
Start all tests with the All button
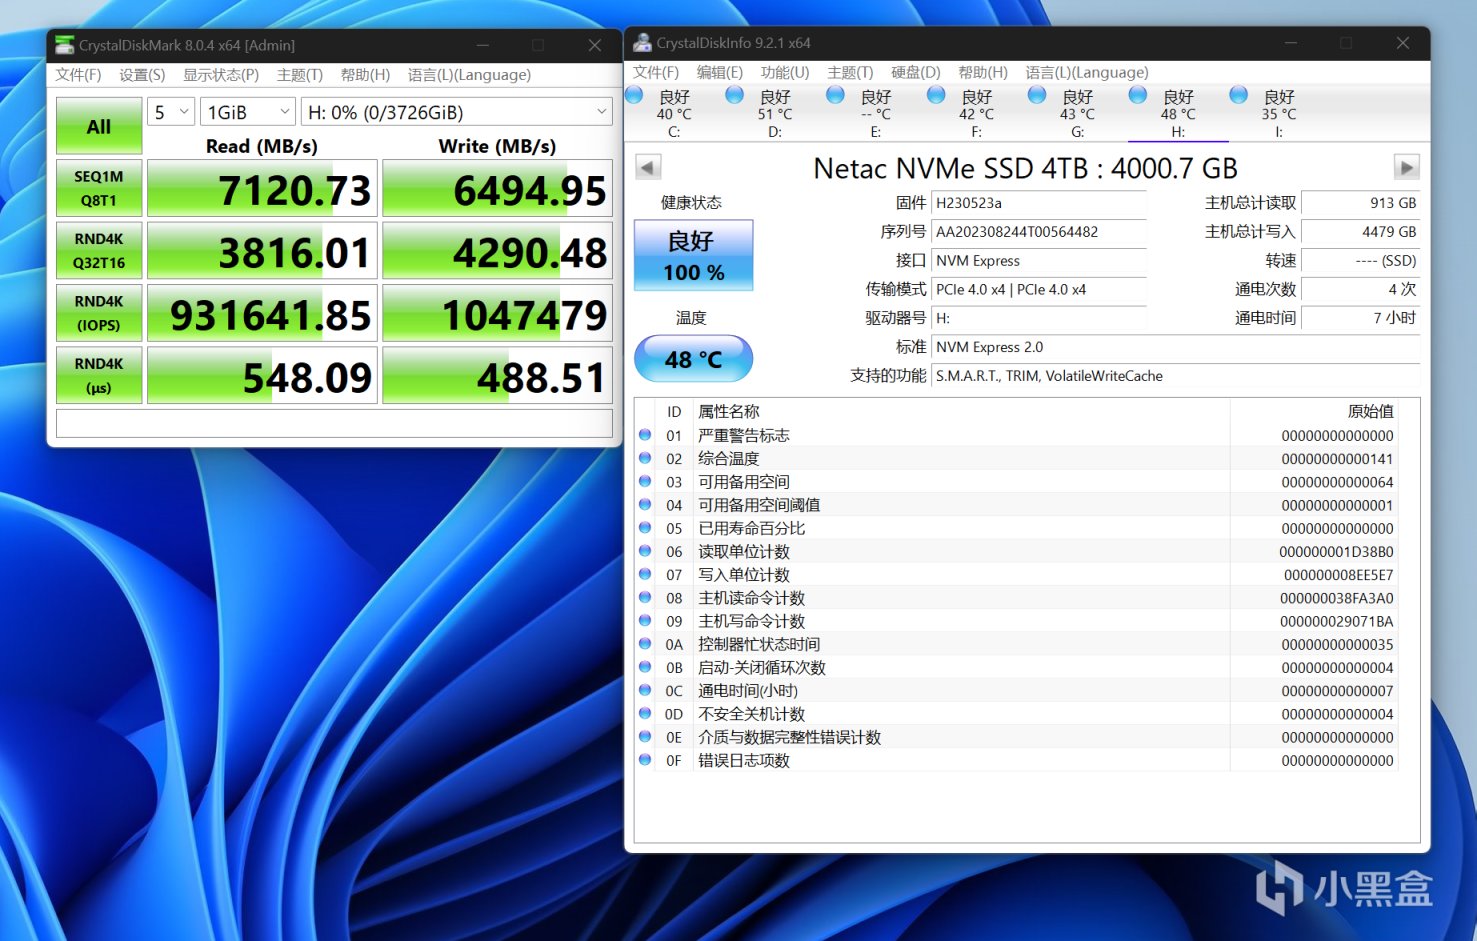(98, 127)
